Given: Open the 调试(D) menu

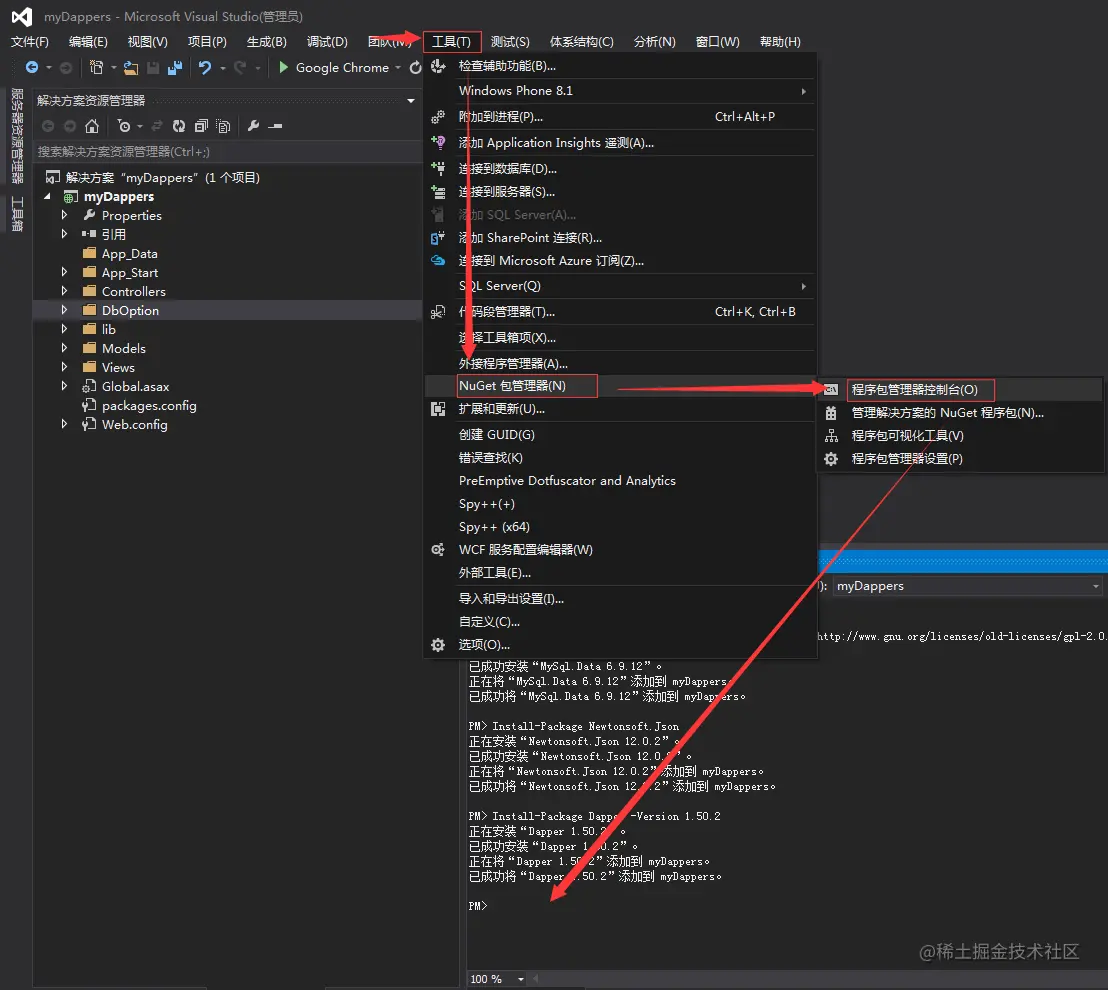Looking at the screenshot, I should [x=327, y=42].
